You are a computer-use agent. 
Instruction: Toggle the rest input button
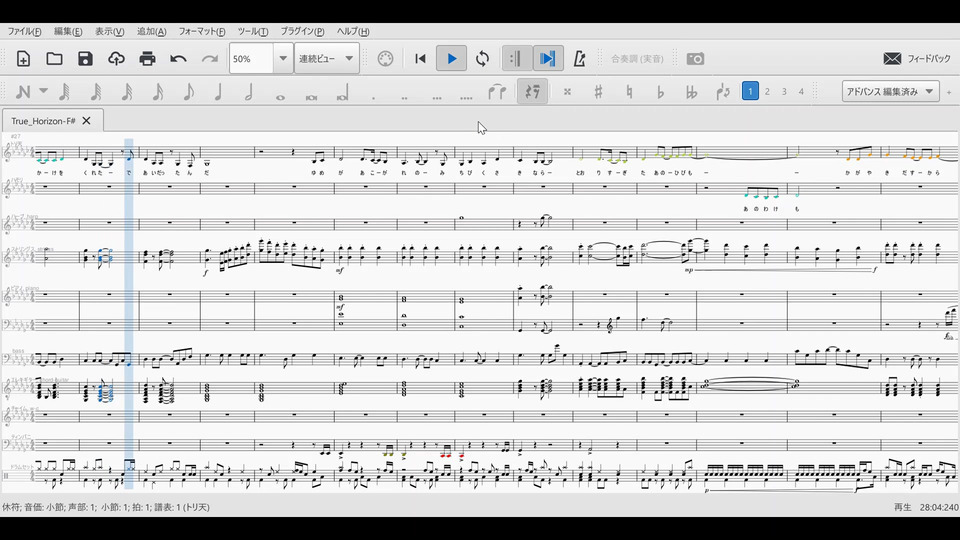[532, 91]
